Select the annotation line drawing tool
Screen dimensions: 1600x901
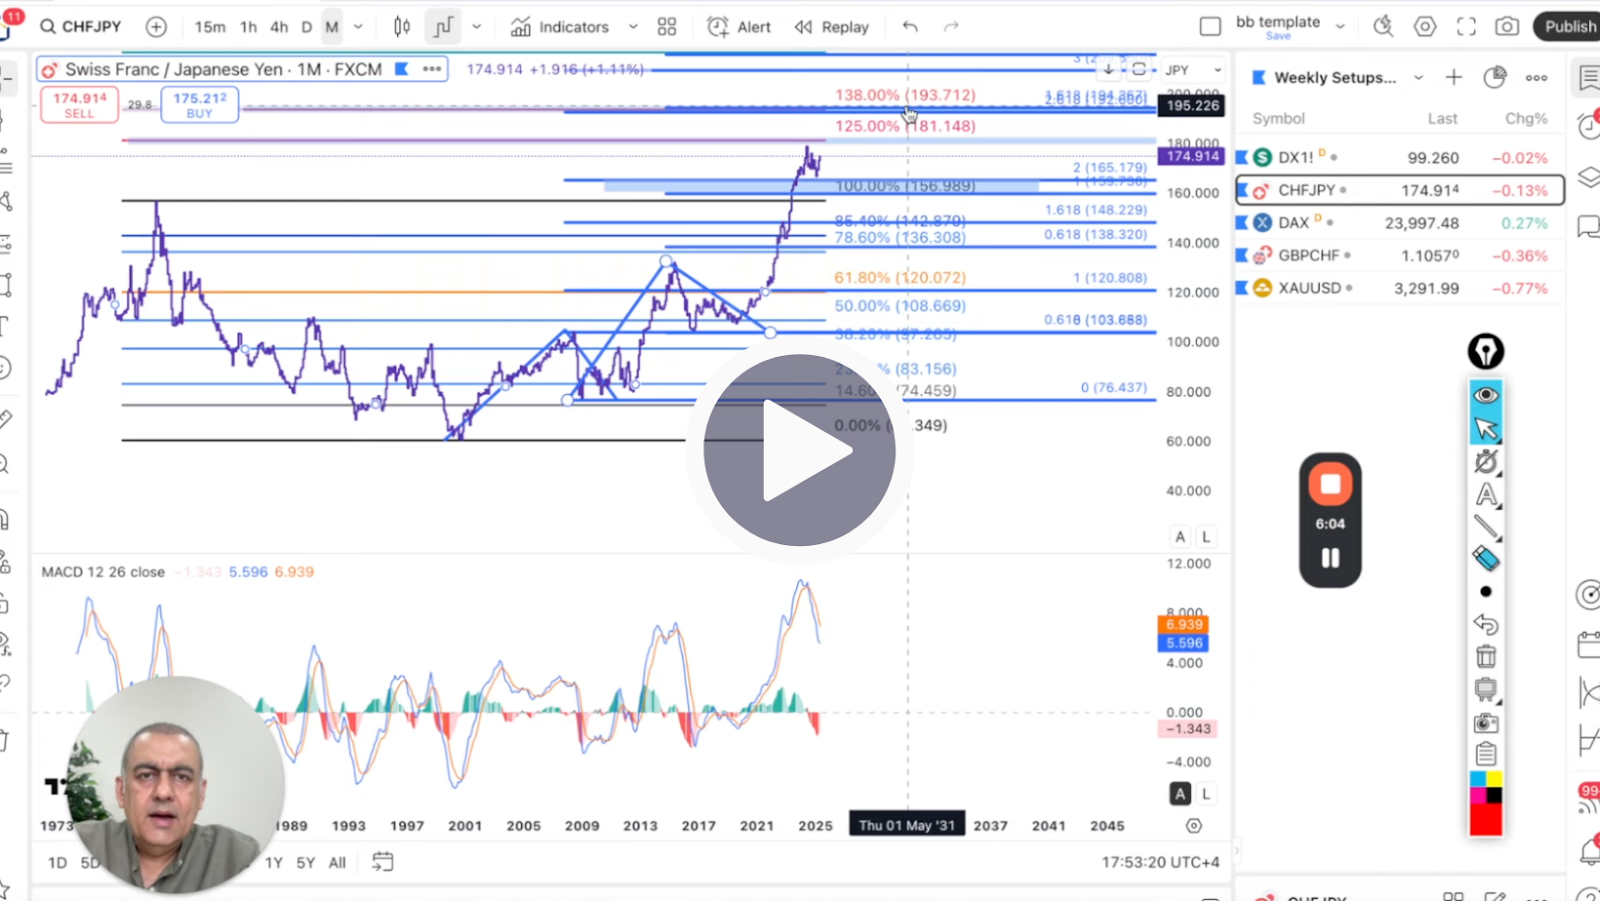pyautogui.click(x=1486, y=526)
